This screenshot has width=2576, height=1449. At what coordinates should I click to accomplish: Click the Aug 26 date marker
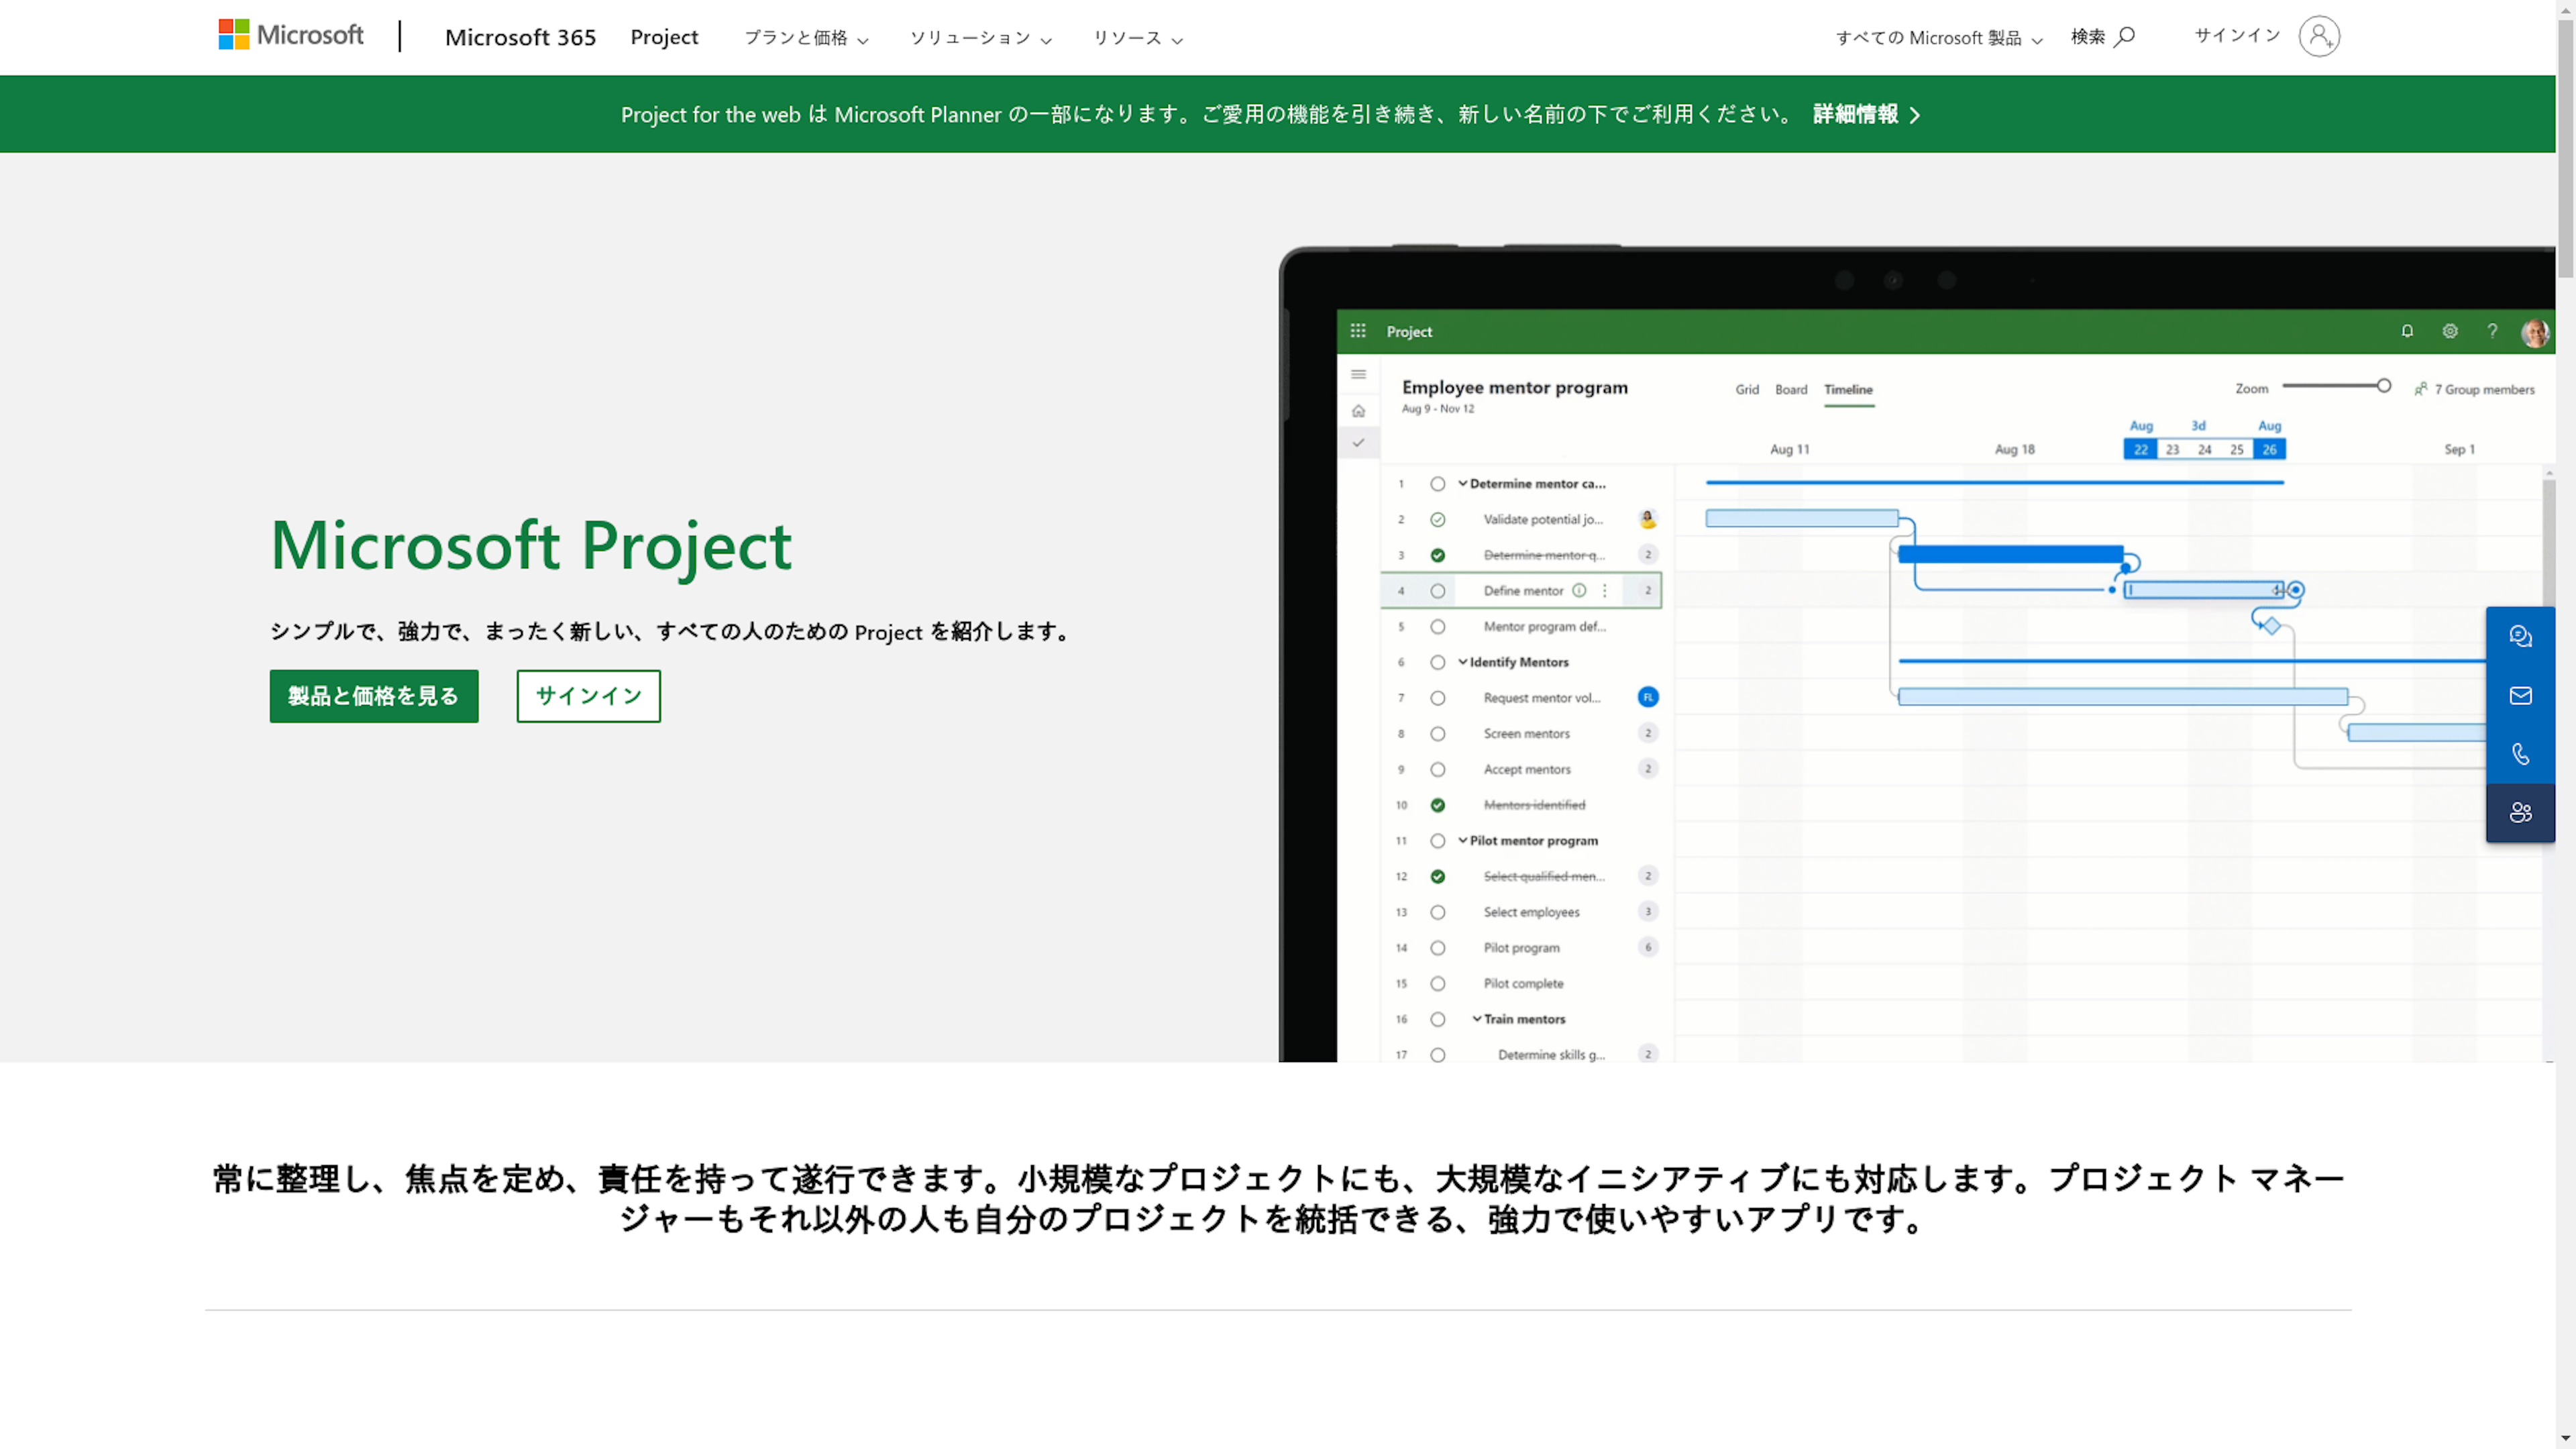[x=2270, y=449]
